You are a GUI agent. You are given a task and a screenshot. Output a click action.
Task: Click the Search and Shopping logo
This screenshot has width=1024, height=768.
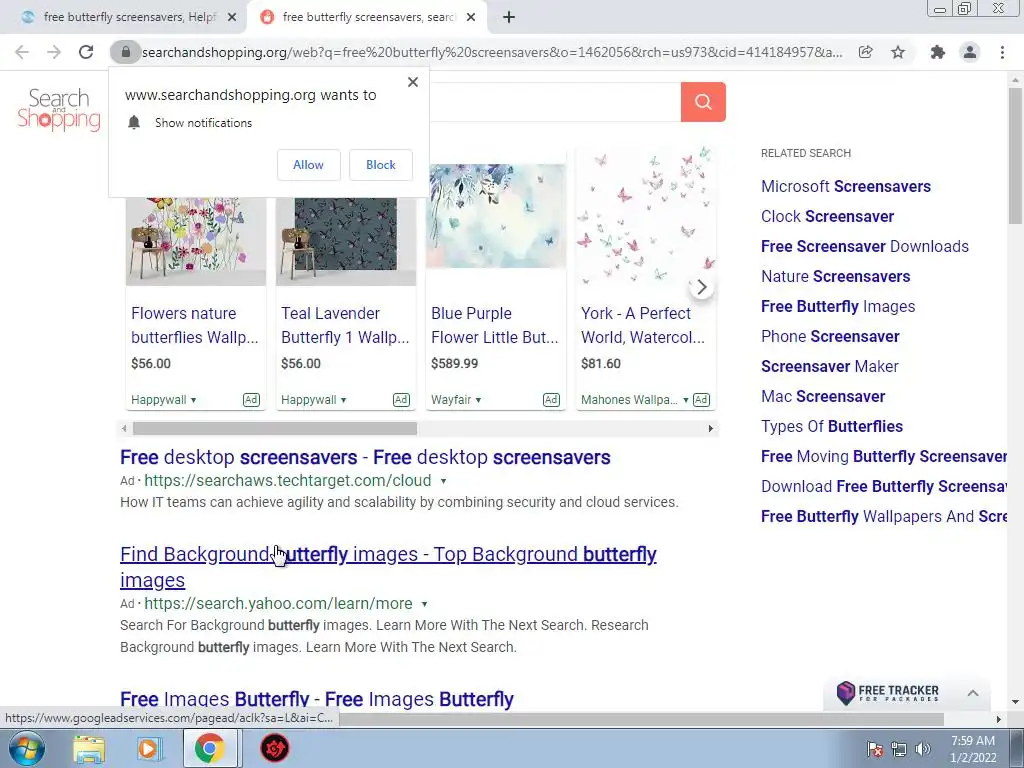tap(59, 110)
